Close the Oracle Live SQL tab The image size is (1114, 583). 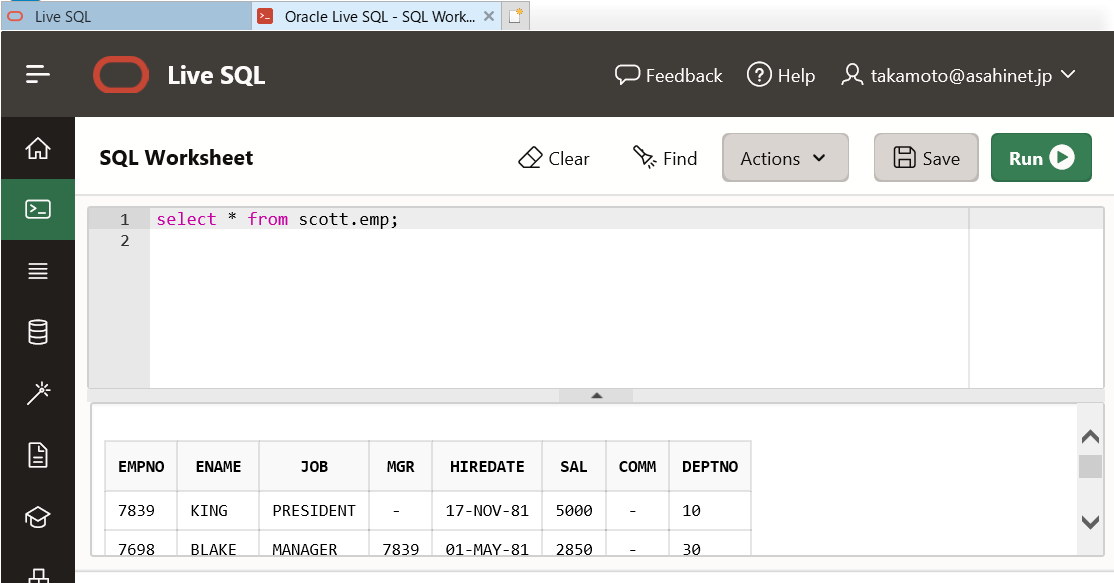point(489,16)
